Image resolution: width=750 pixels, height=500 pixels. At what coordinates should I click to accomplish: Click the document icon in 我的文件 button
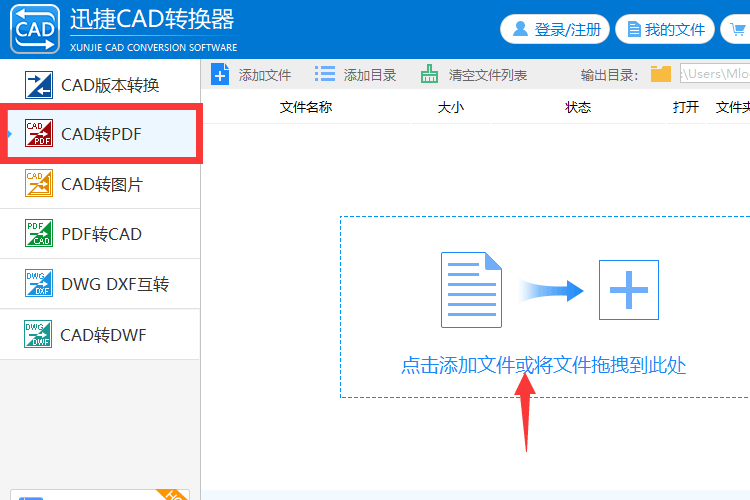point(634,29)
